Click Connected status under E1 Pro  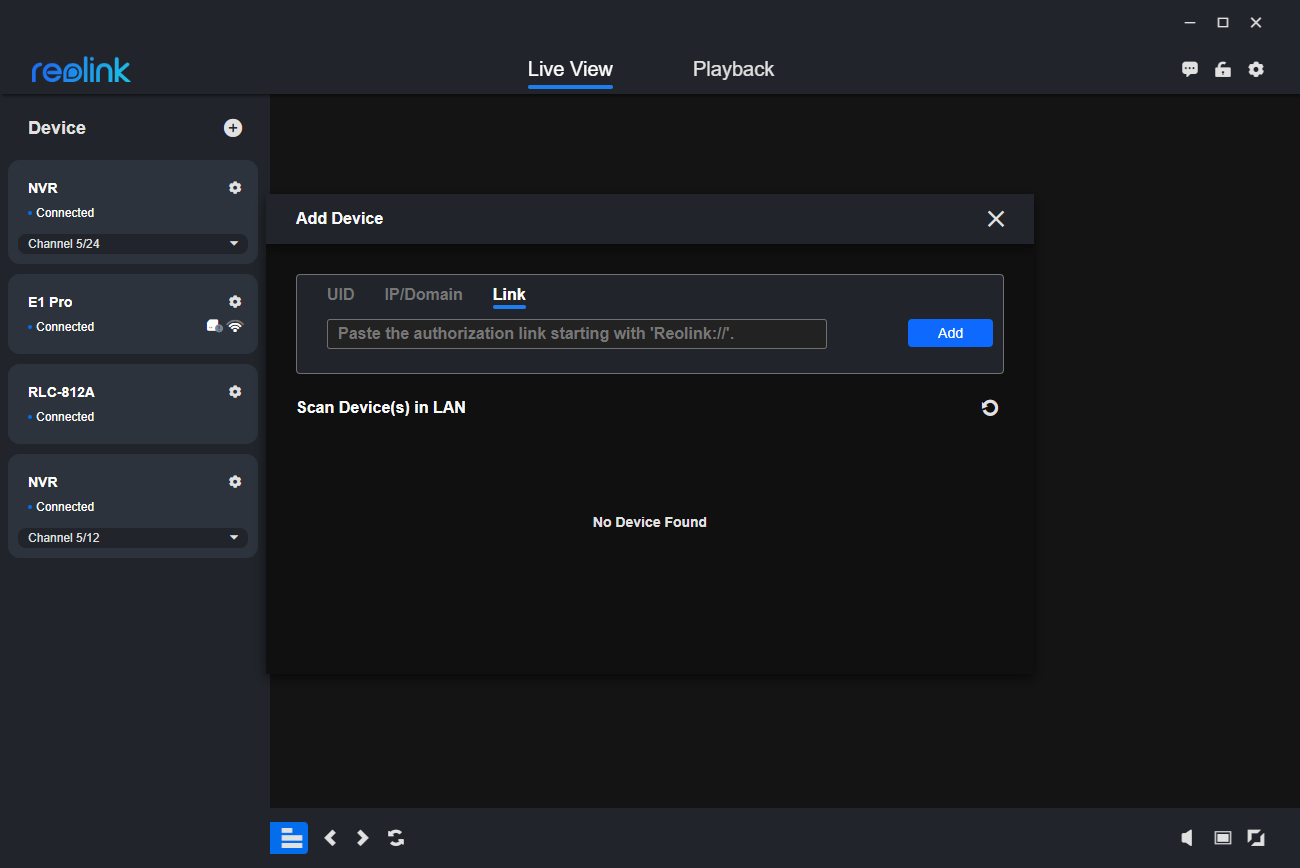click(x=65, y=327)
